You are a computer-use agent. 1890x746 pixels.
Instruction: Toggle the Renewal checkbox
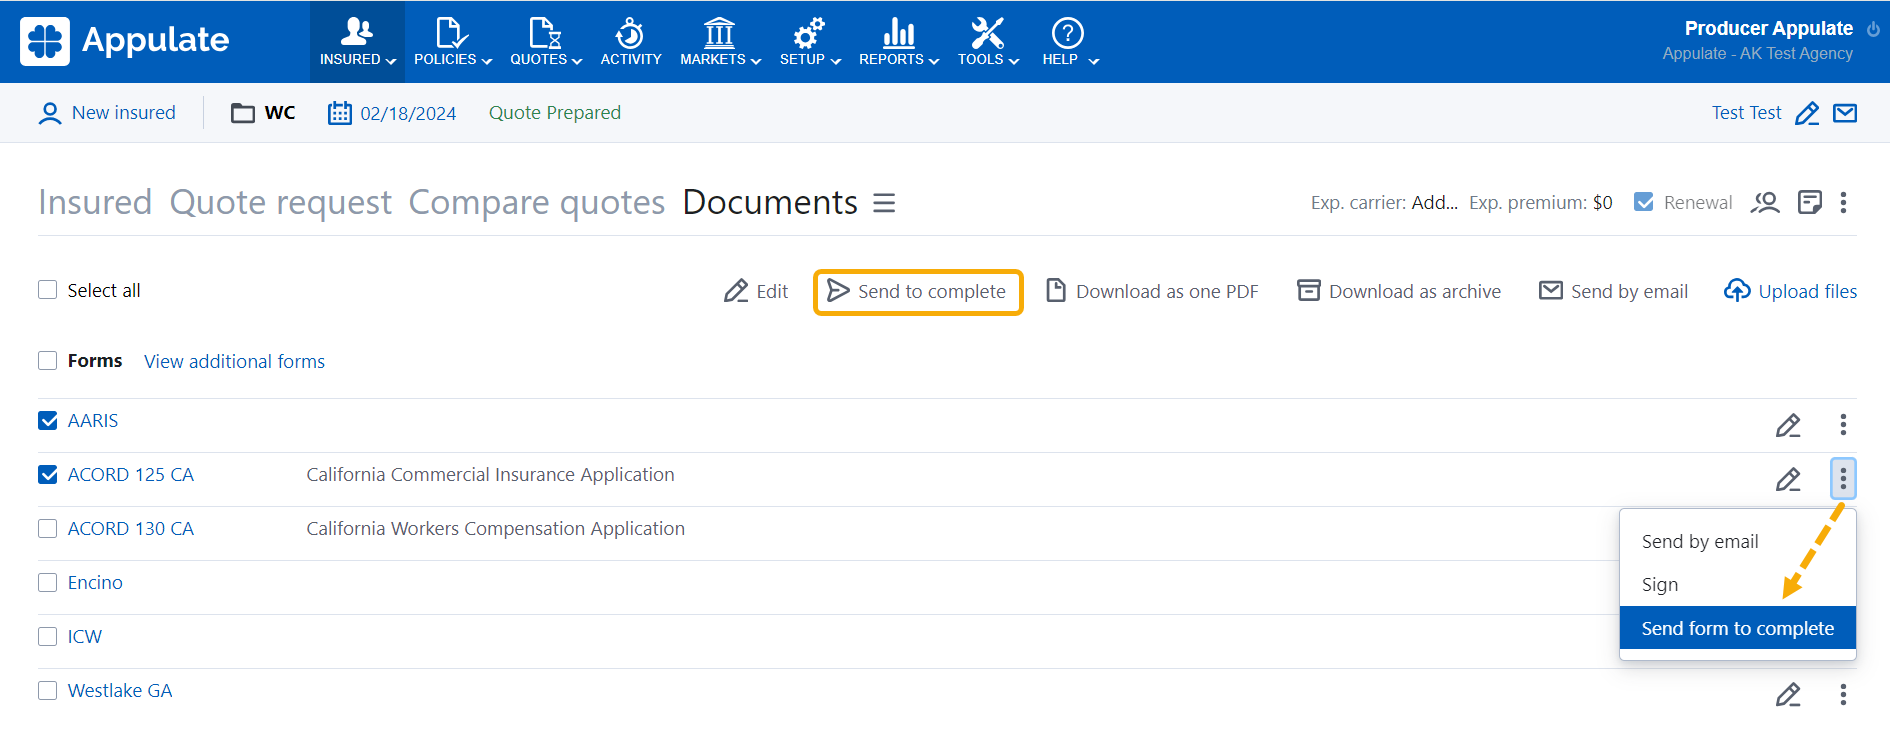pos(1643,203)
